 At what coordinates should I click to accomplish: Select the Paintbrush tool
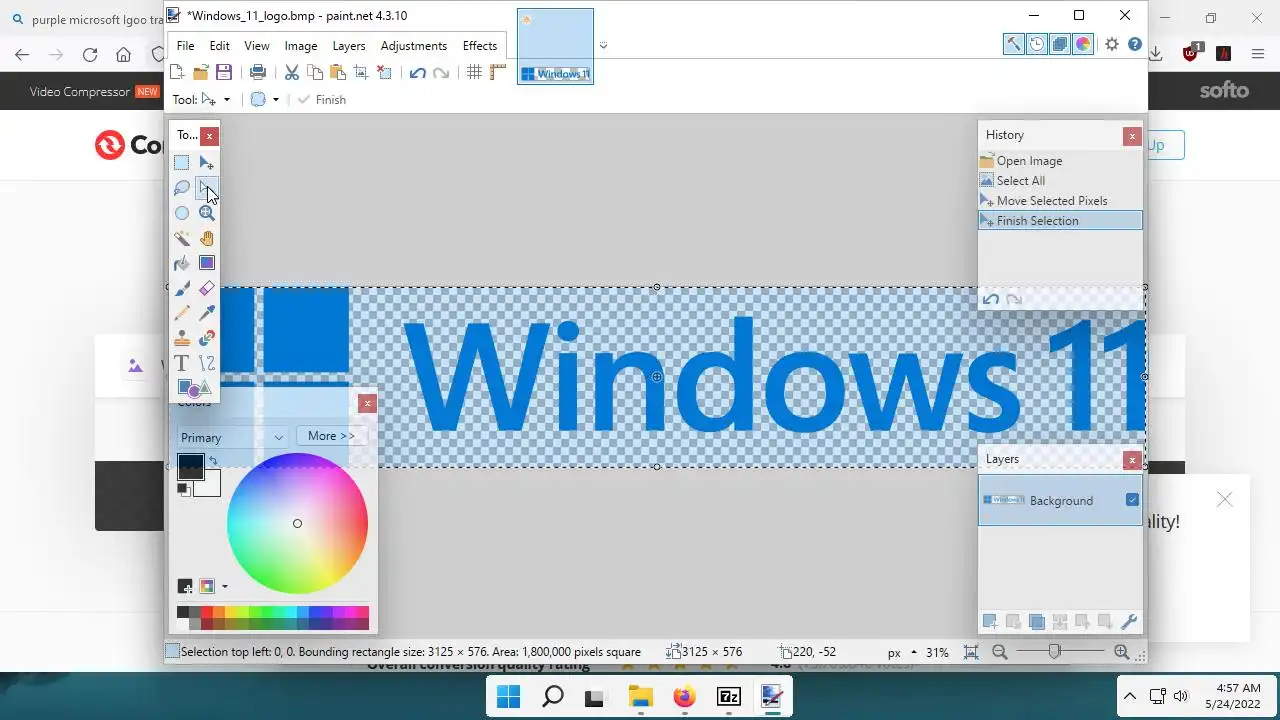(x=181, y=288)
